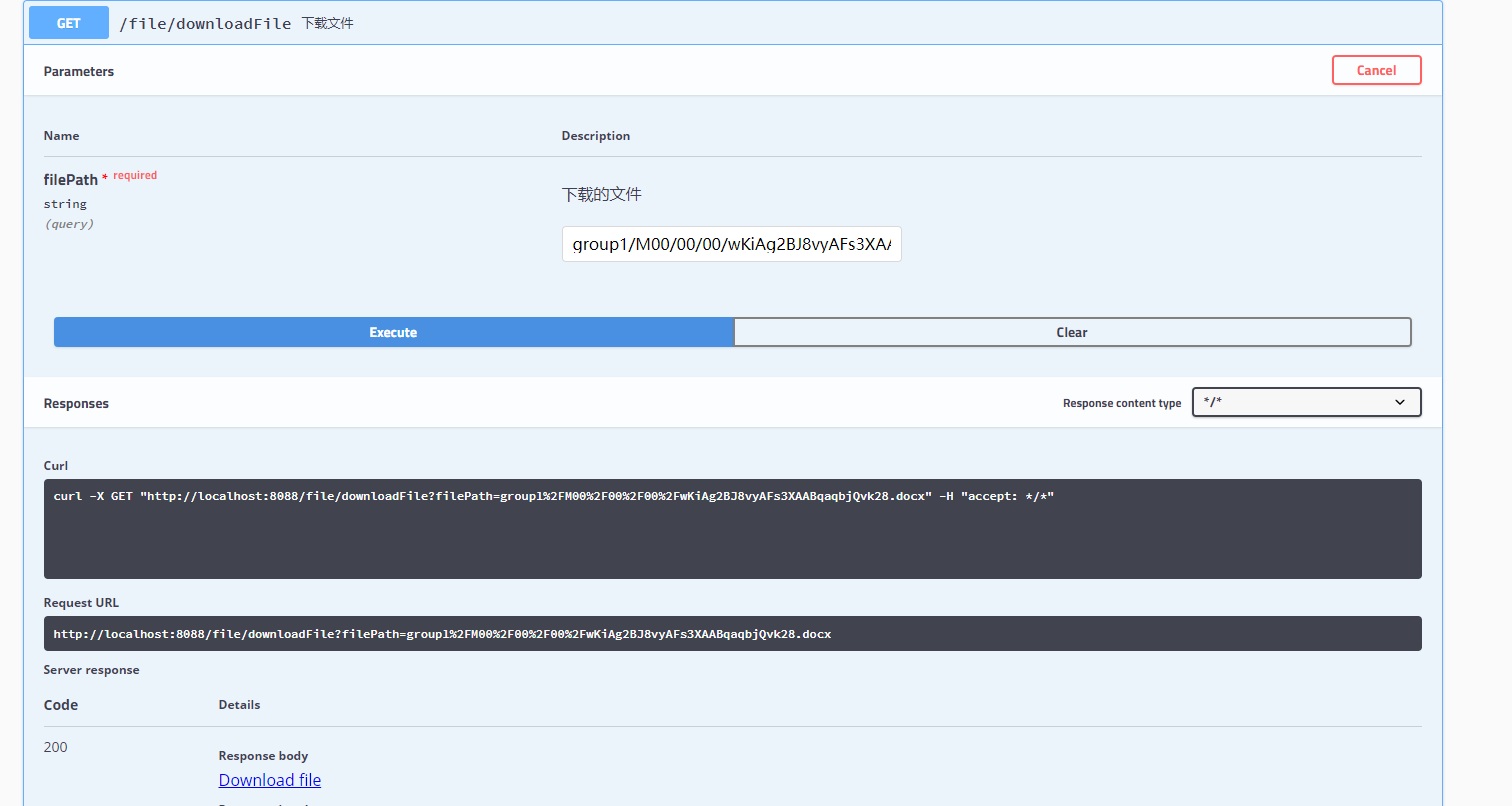
Task: Collapse the /file/downloadFile endpoint path
Action: (205, 23)
